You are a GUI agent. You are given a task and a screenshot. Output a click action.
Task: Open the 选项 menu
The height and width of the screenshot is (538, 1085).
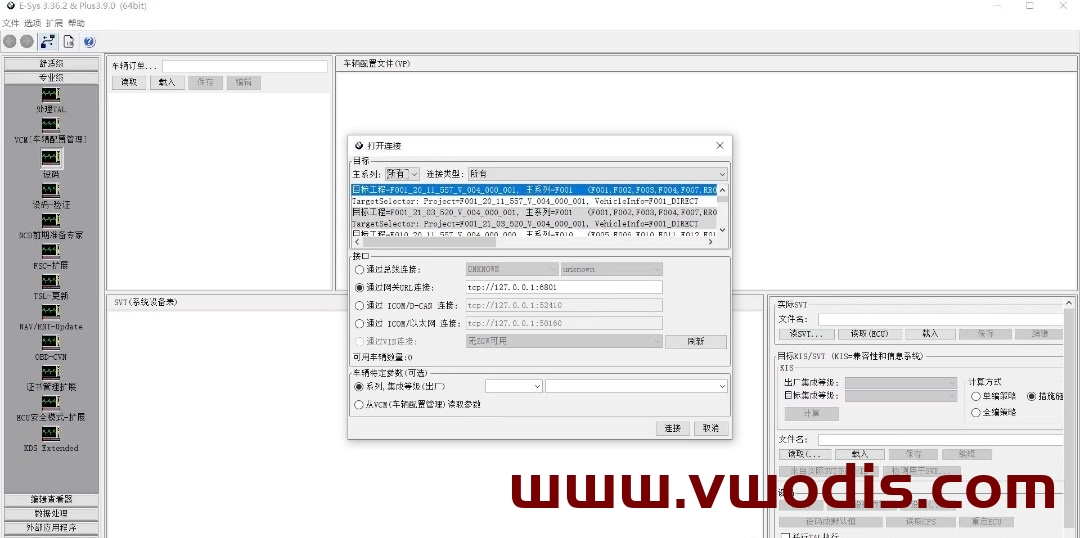[x=33, y=23]
